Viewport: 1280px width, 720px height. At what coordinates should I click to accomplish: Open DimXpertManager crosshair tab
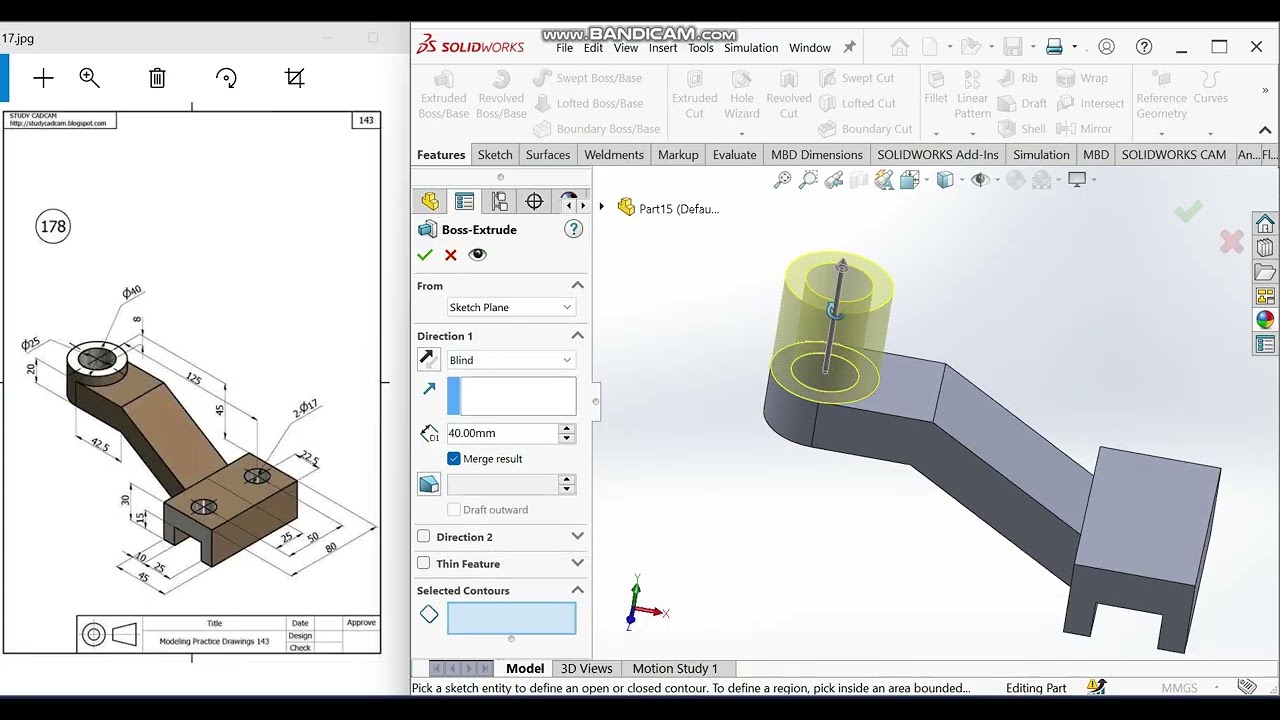534,201
